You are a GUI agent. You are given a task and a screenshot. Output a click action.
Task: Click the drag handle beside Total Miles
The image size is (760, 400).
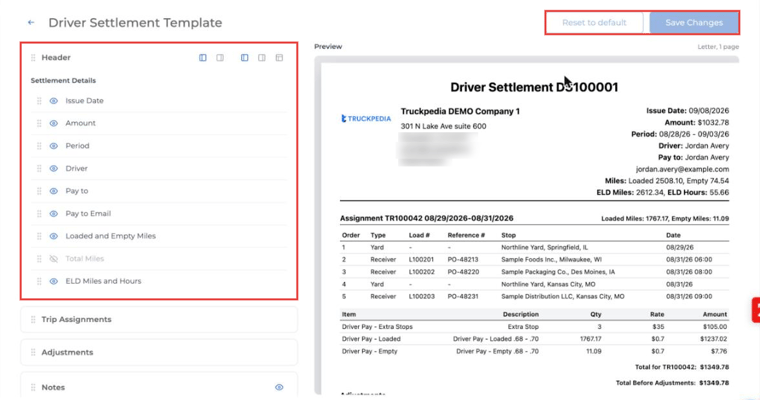(39, 258)
